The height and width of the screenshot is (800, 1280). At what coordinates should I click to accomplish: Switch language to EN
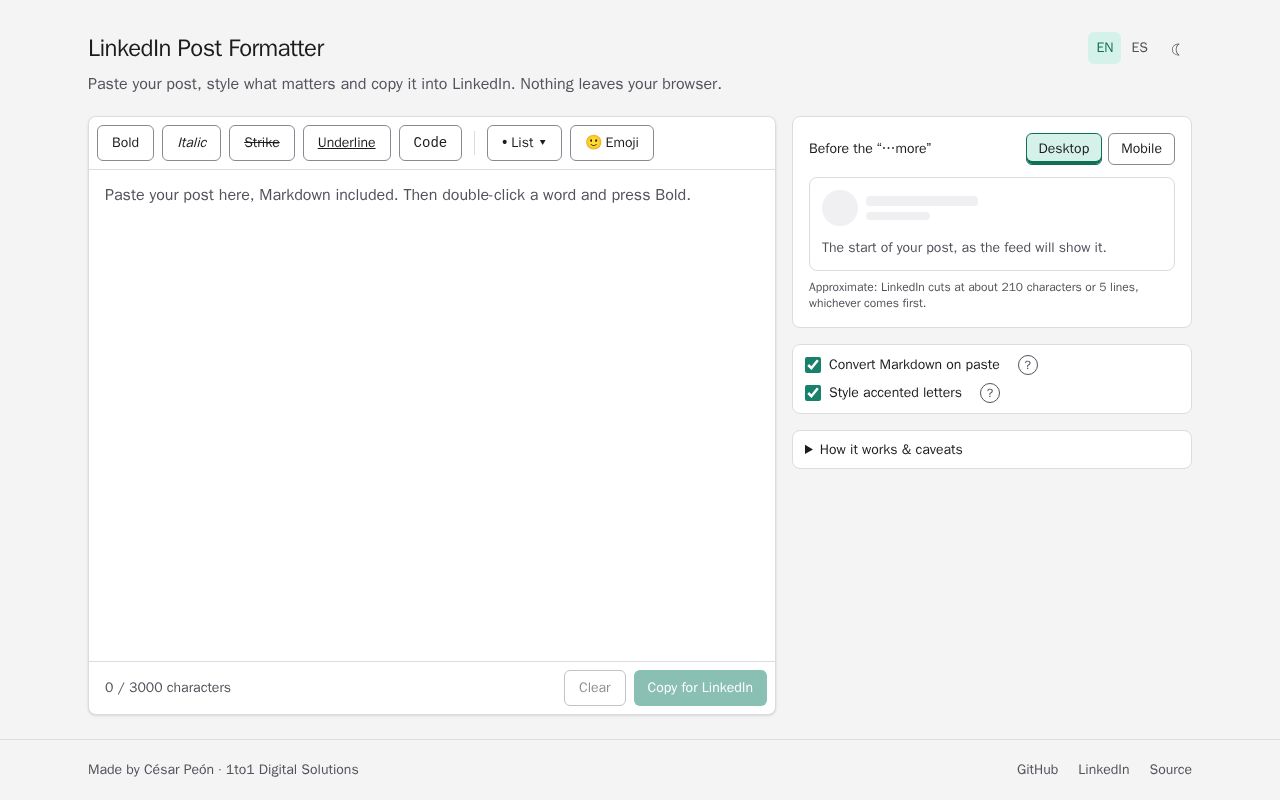[1104, 48]
